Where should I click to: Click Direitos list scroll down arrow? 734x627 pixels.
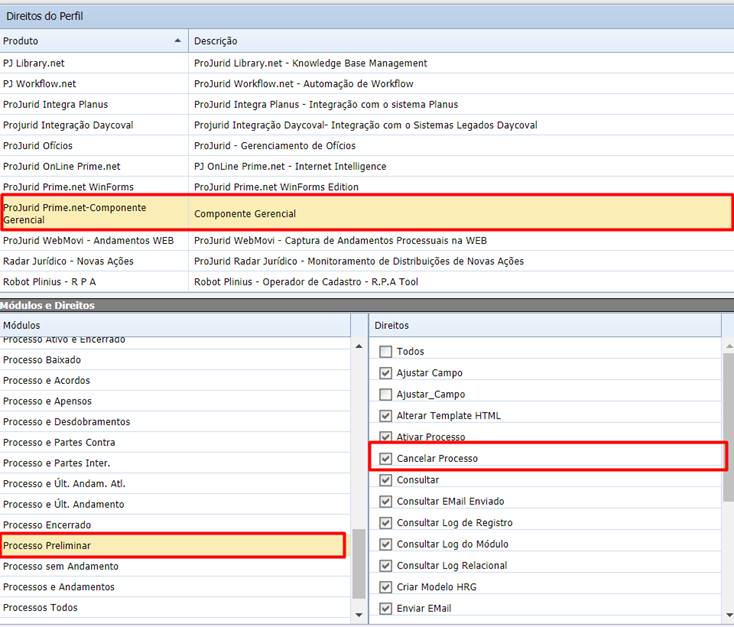click(x=729, y=615)
